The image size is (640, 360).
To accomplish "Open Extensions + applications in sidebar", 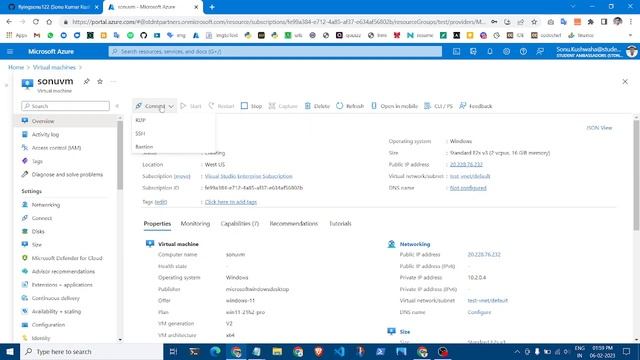I will 62,285.
